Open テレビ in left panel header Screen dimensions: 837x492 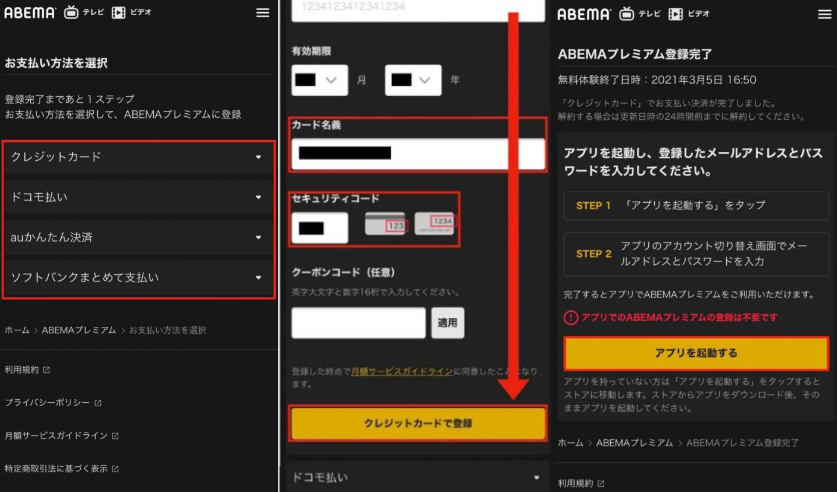coord(84,12)
